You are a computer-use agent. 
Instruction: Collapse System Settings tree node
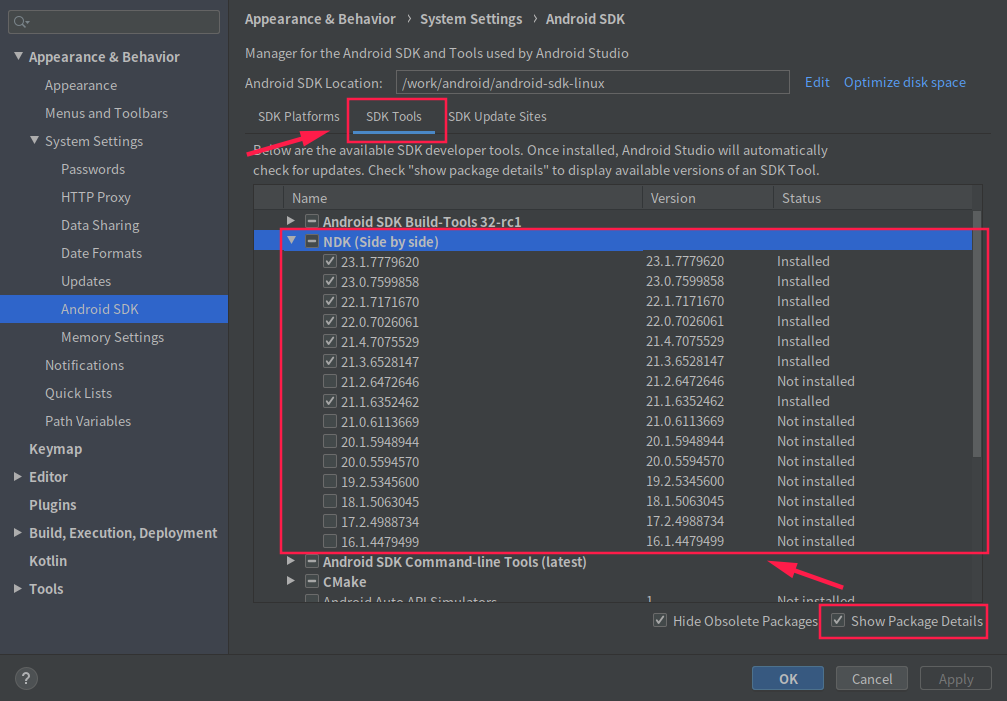(x=34, y=141)
